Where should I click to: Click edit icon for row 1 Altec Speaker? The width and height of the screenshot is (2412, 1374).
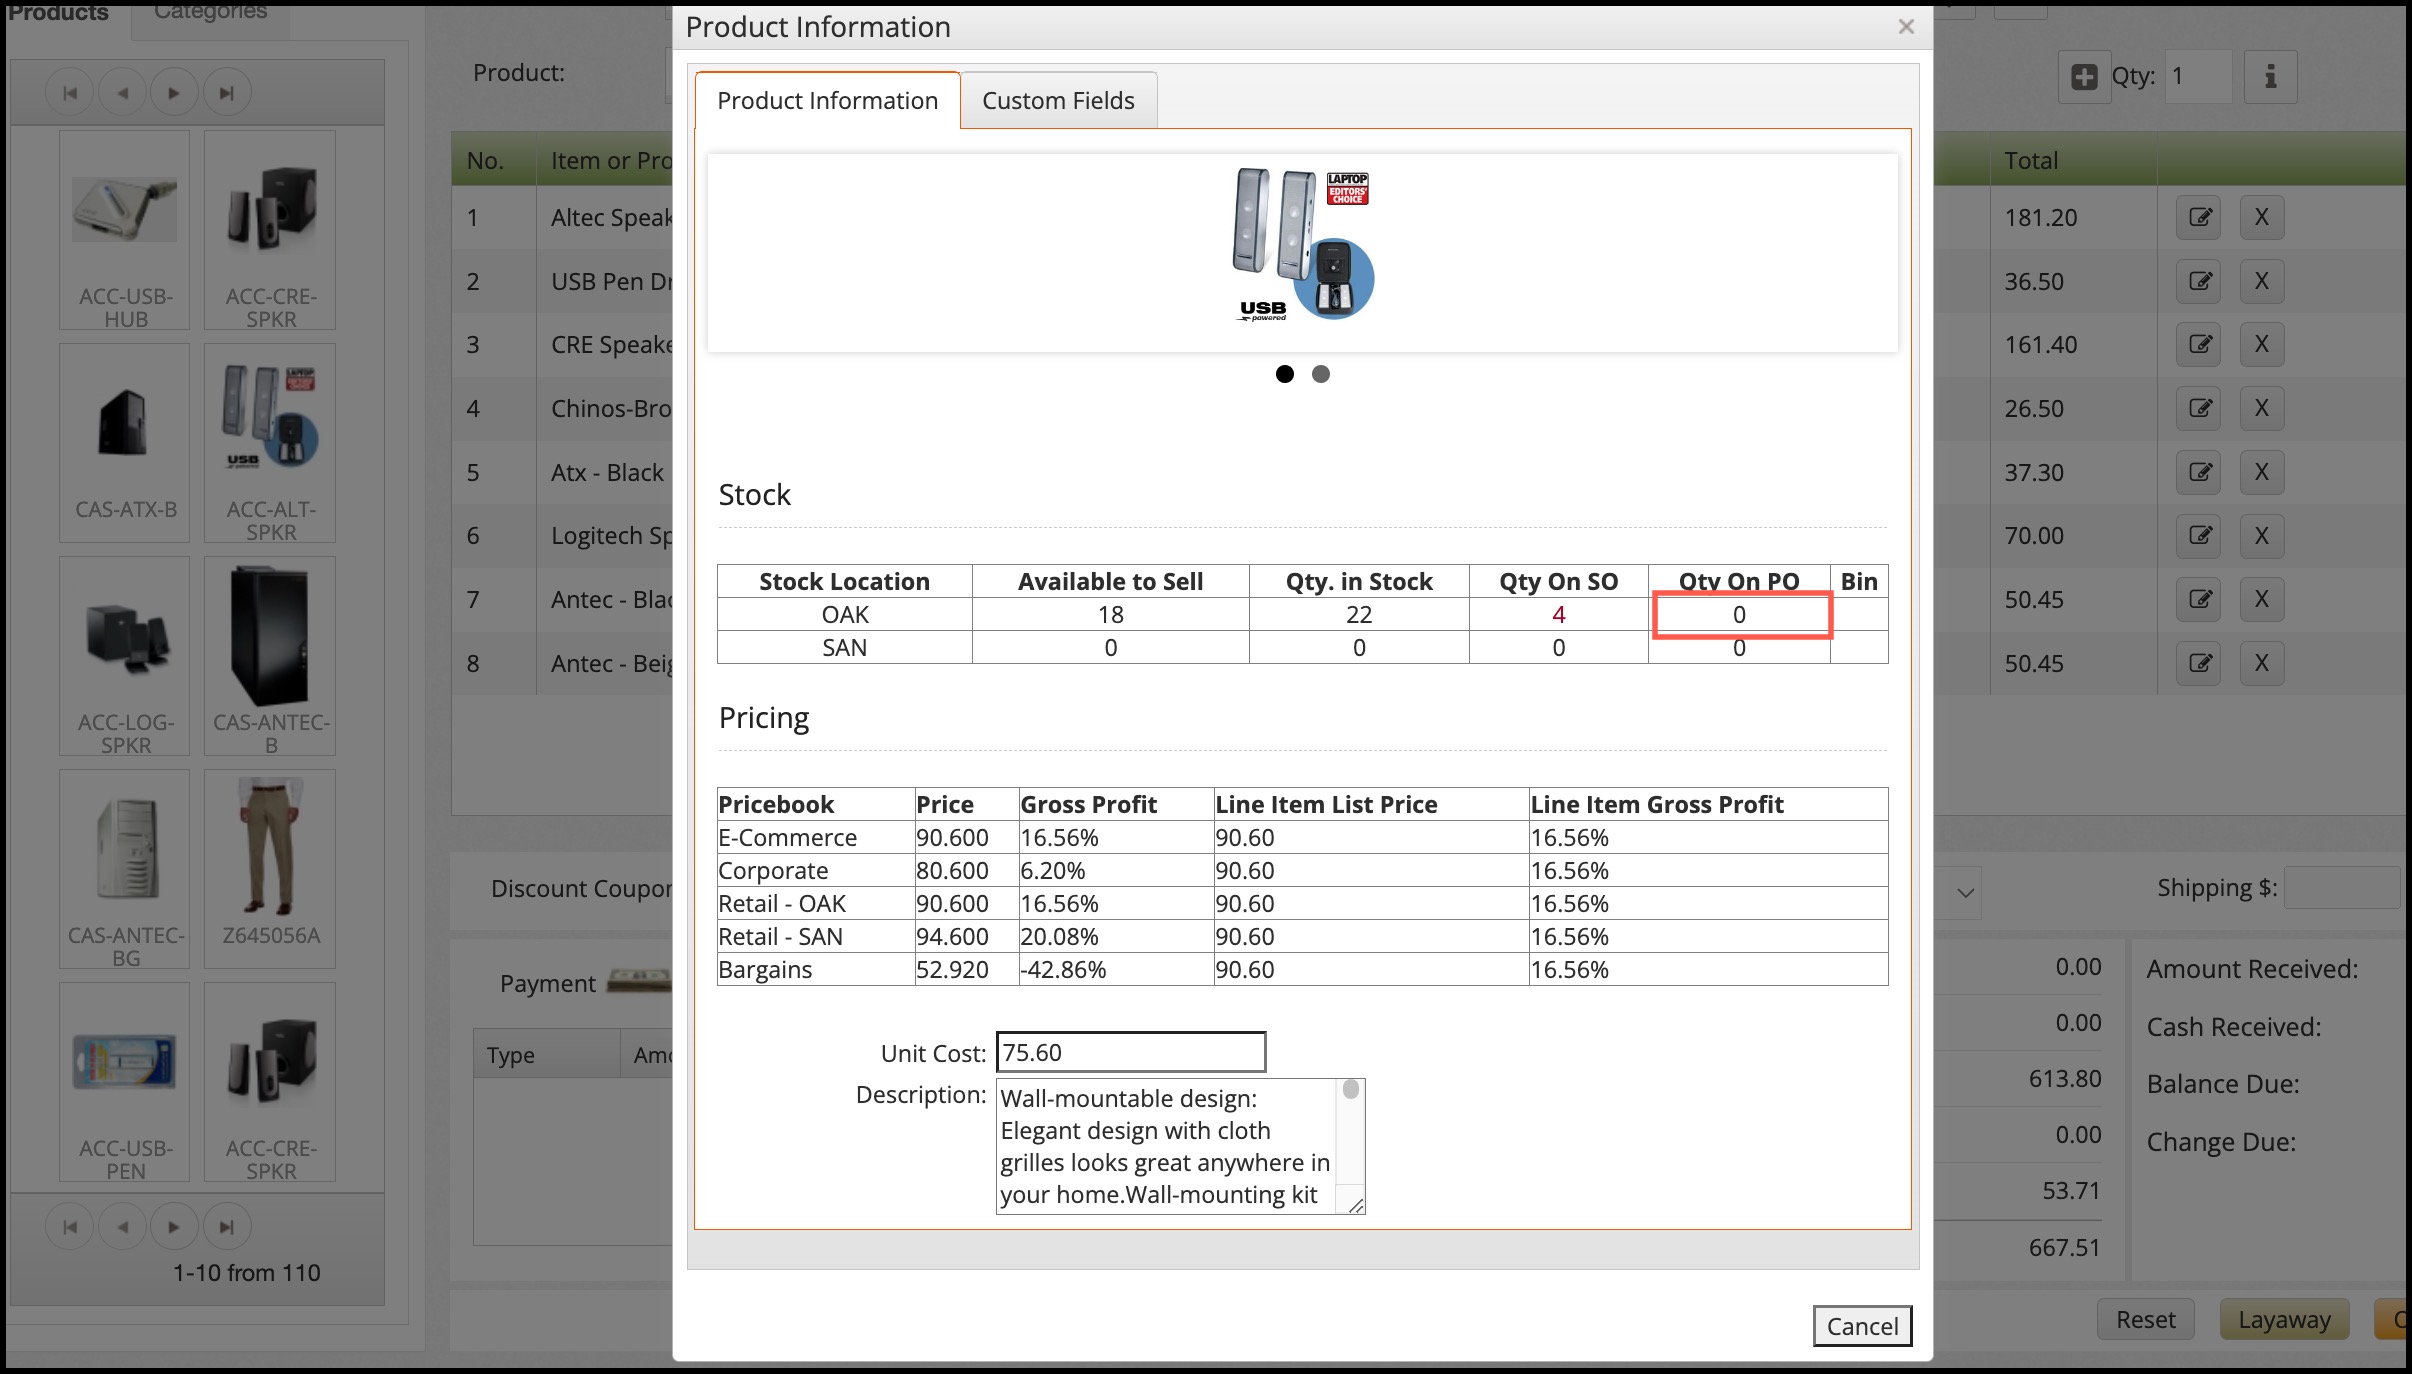point(2198,217)
